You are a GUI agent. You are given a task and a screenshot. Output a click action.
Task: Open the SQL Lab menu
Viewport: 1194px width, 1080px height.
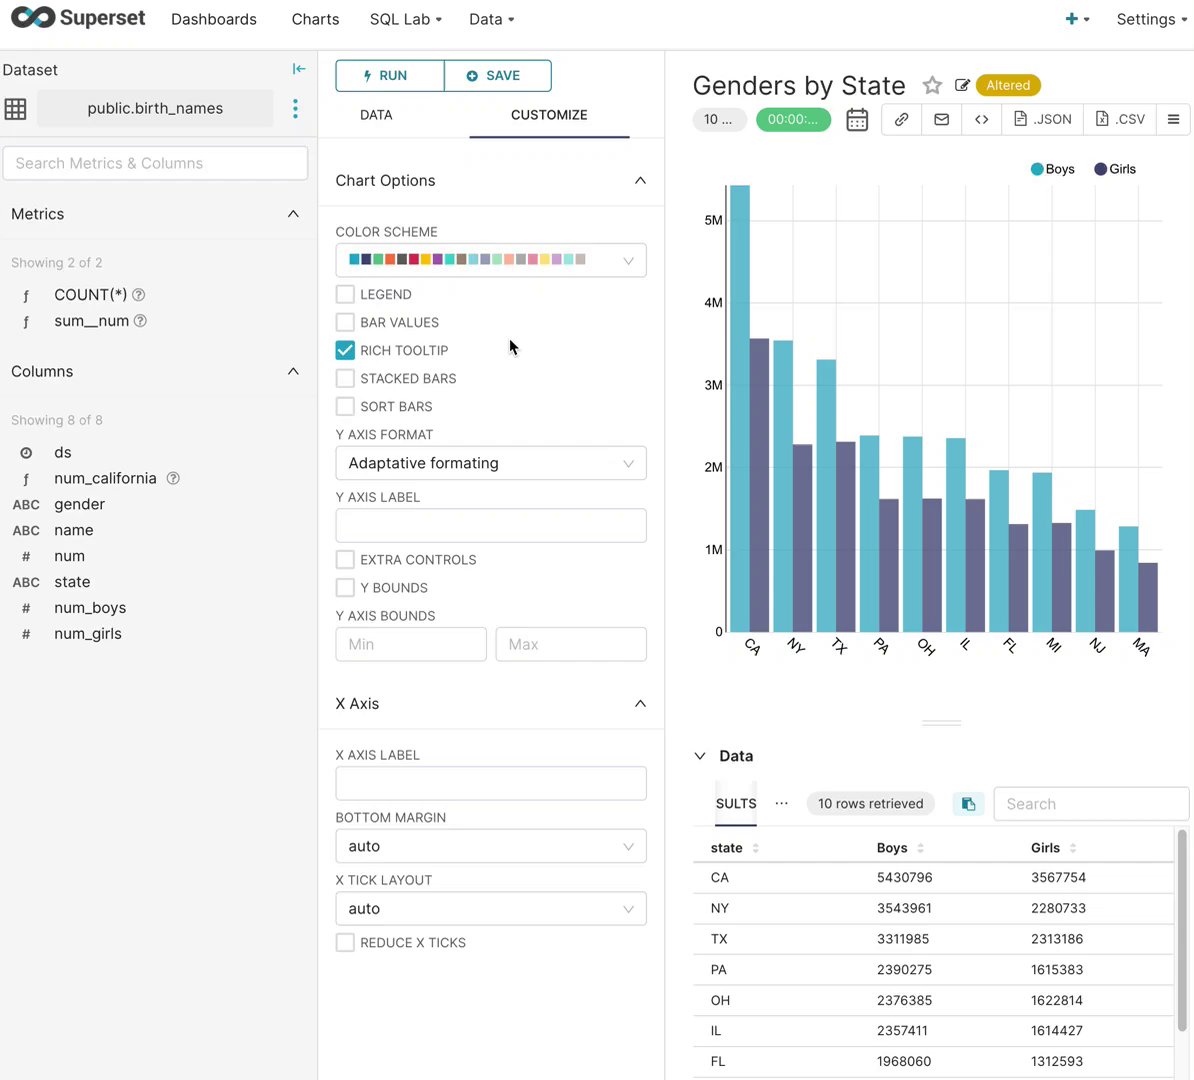pos(406,19)
